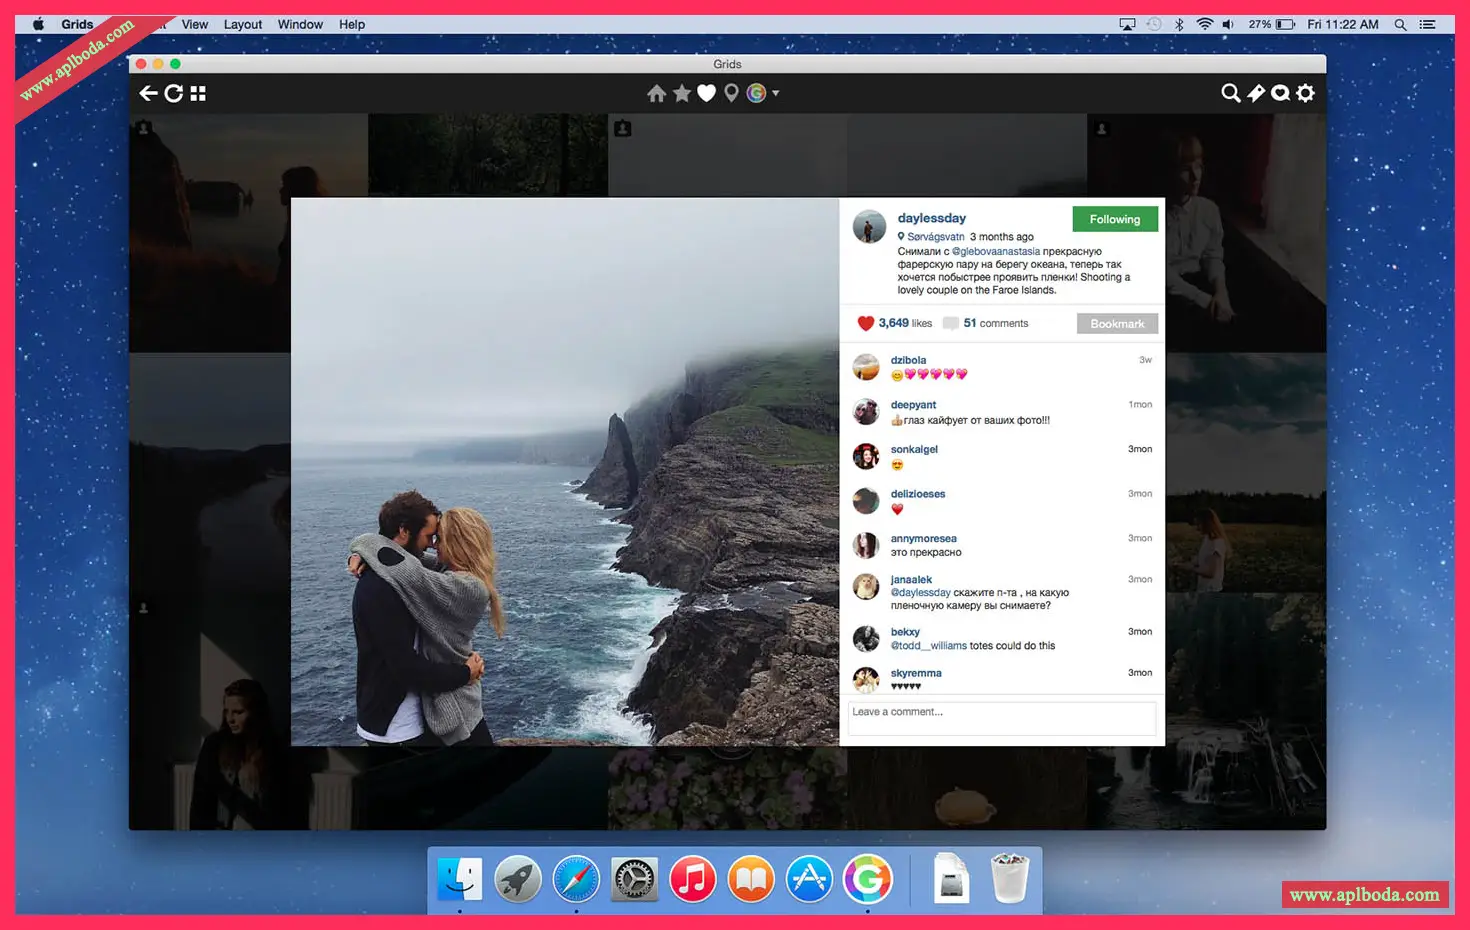The image size is (1470, 930).
Task: Click the @glebovaanastasia mention link
Action: 995,251
